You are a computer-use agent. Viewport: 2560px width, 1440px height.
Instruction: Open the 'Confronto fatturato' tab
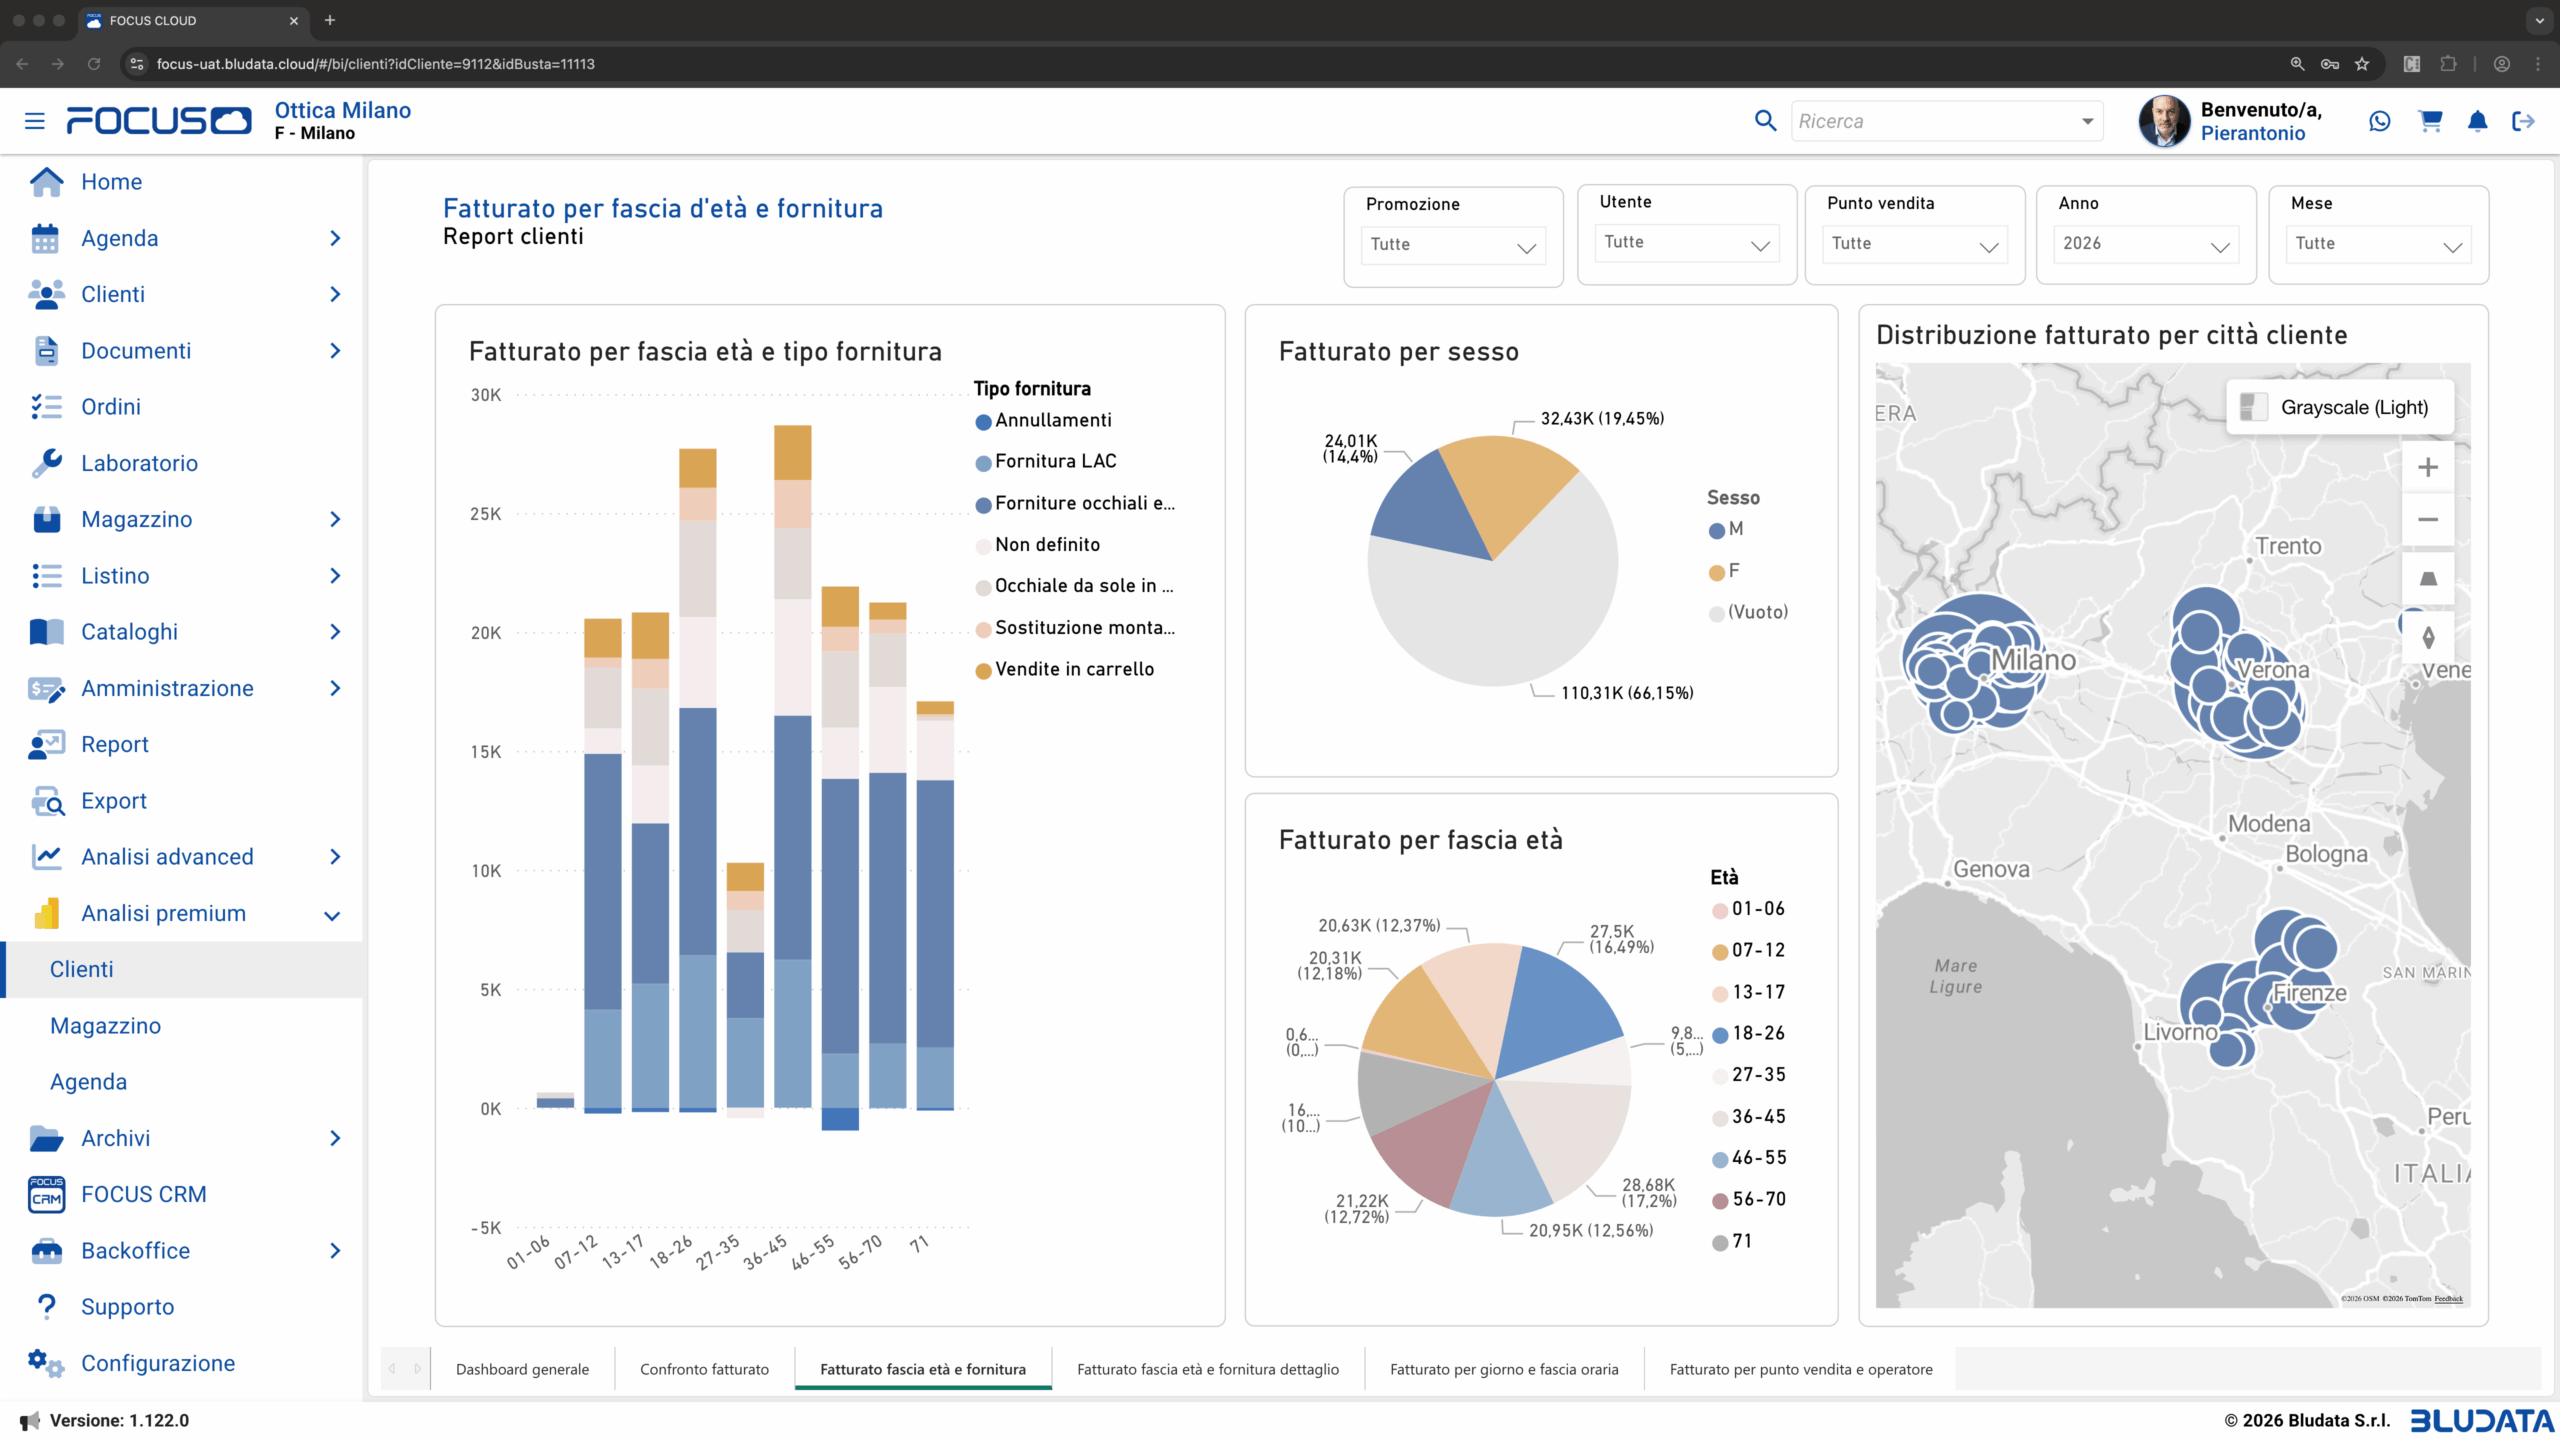point(703,1369)
